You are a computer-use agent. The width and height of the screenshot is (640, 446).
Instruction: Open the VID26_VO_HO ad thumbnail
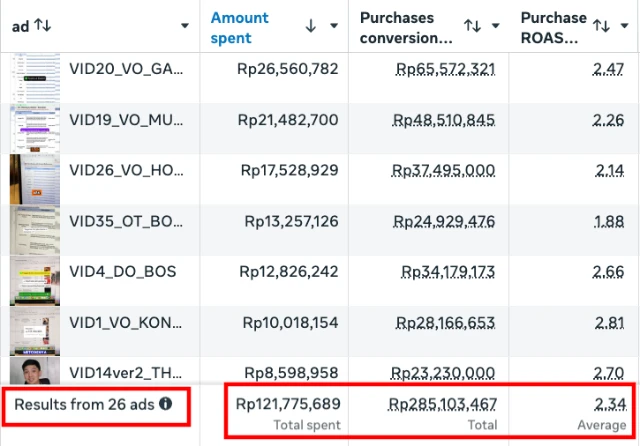coord(36,177)
